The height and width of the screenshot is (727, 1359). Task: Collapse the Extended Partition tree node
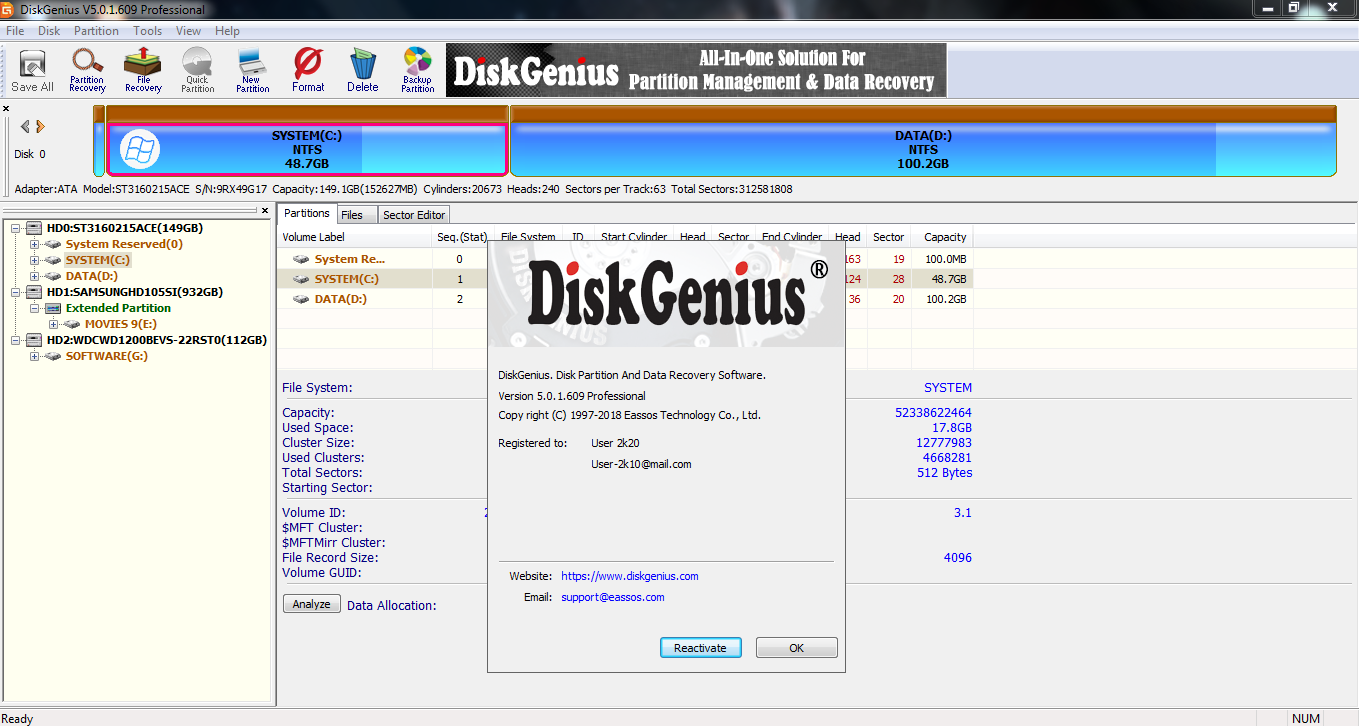click(35, 308)
